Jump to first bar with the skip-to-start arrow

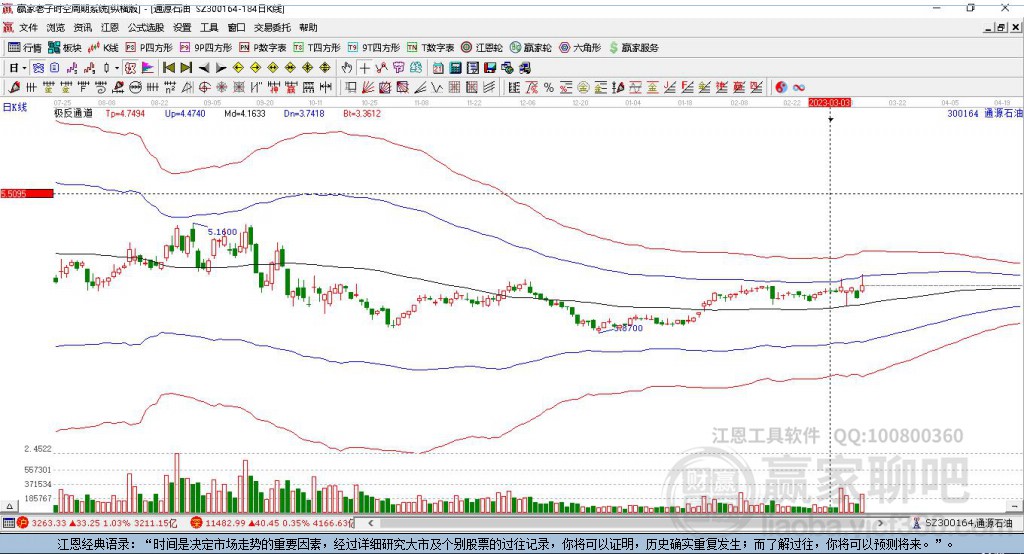point(168,68)
